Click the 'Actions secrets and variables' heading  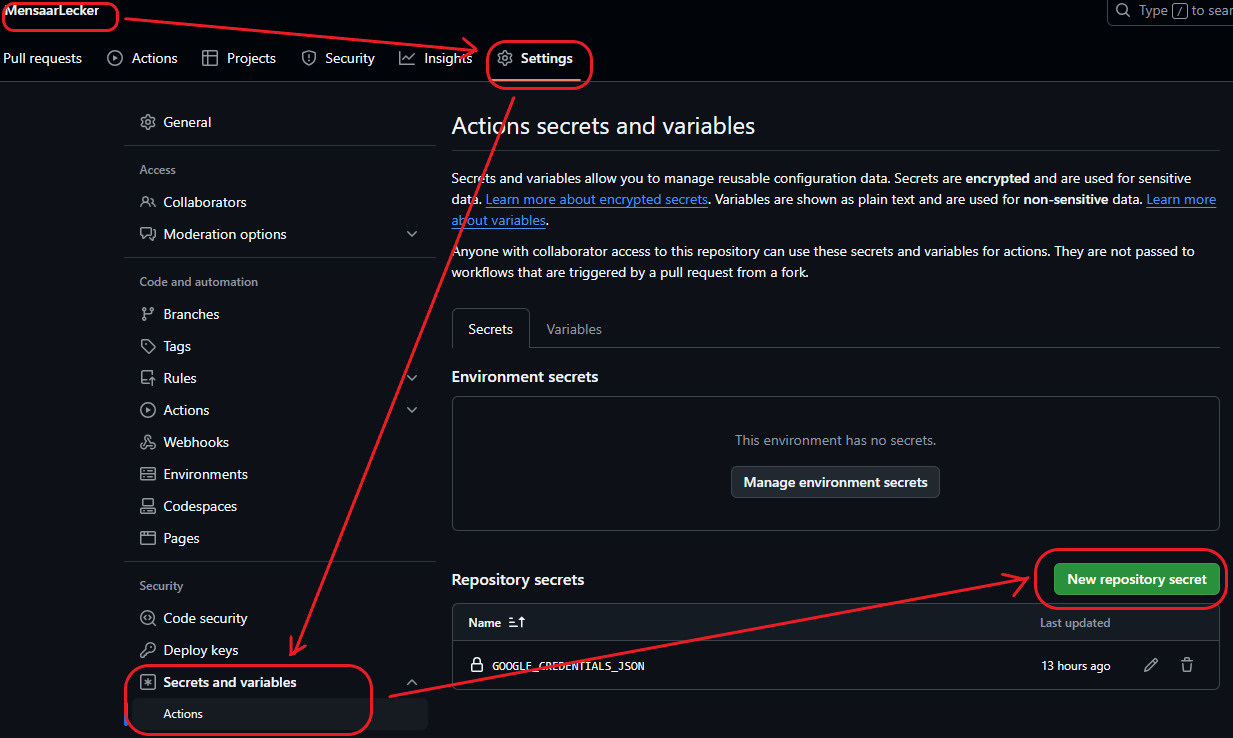[603, 126]
